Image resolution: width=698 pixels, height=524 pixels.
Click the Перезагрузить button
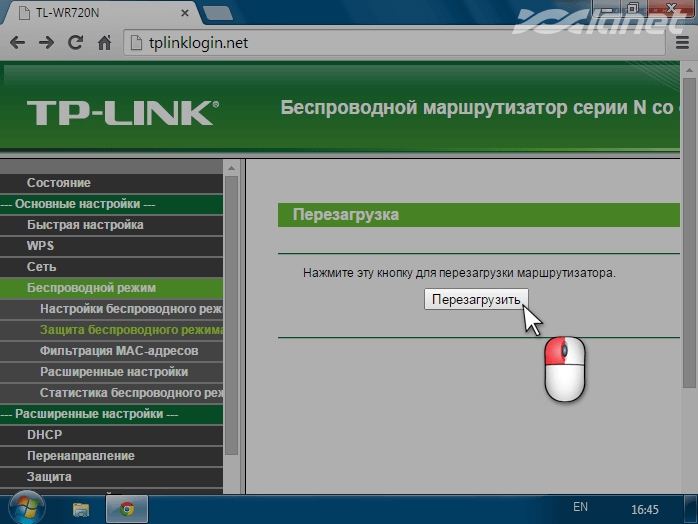point(475,299)
